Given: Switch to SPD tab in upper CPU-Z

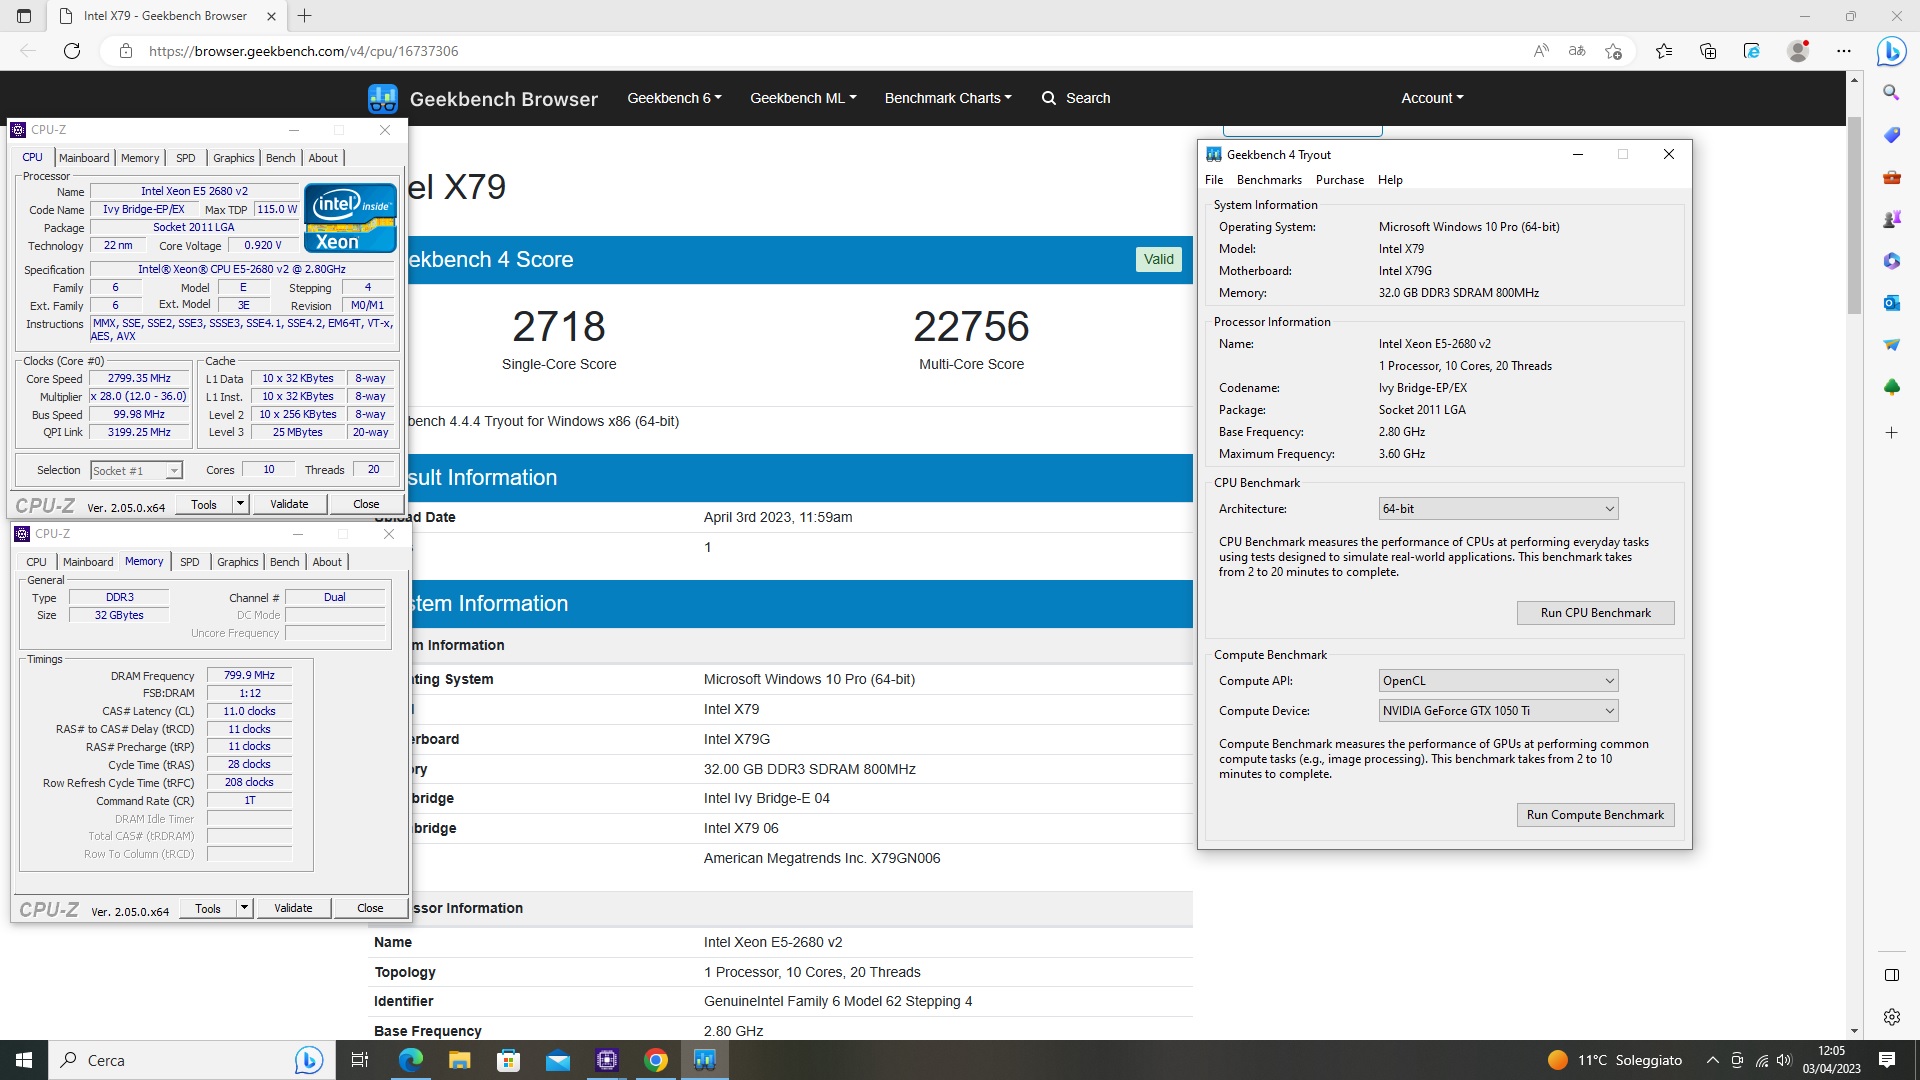Looking at the screenshot, I should pyautogui.click(x=186, y=158).
